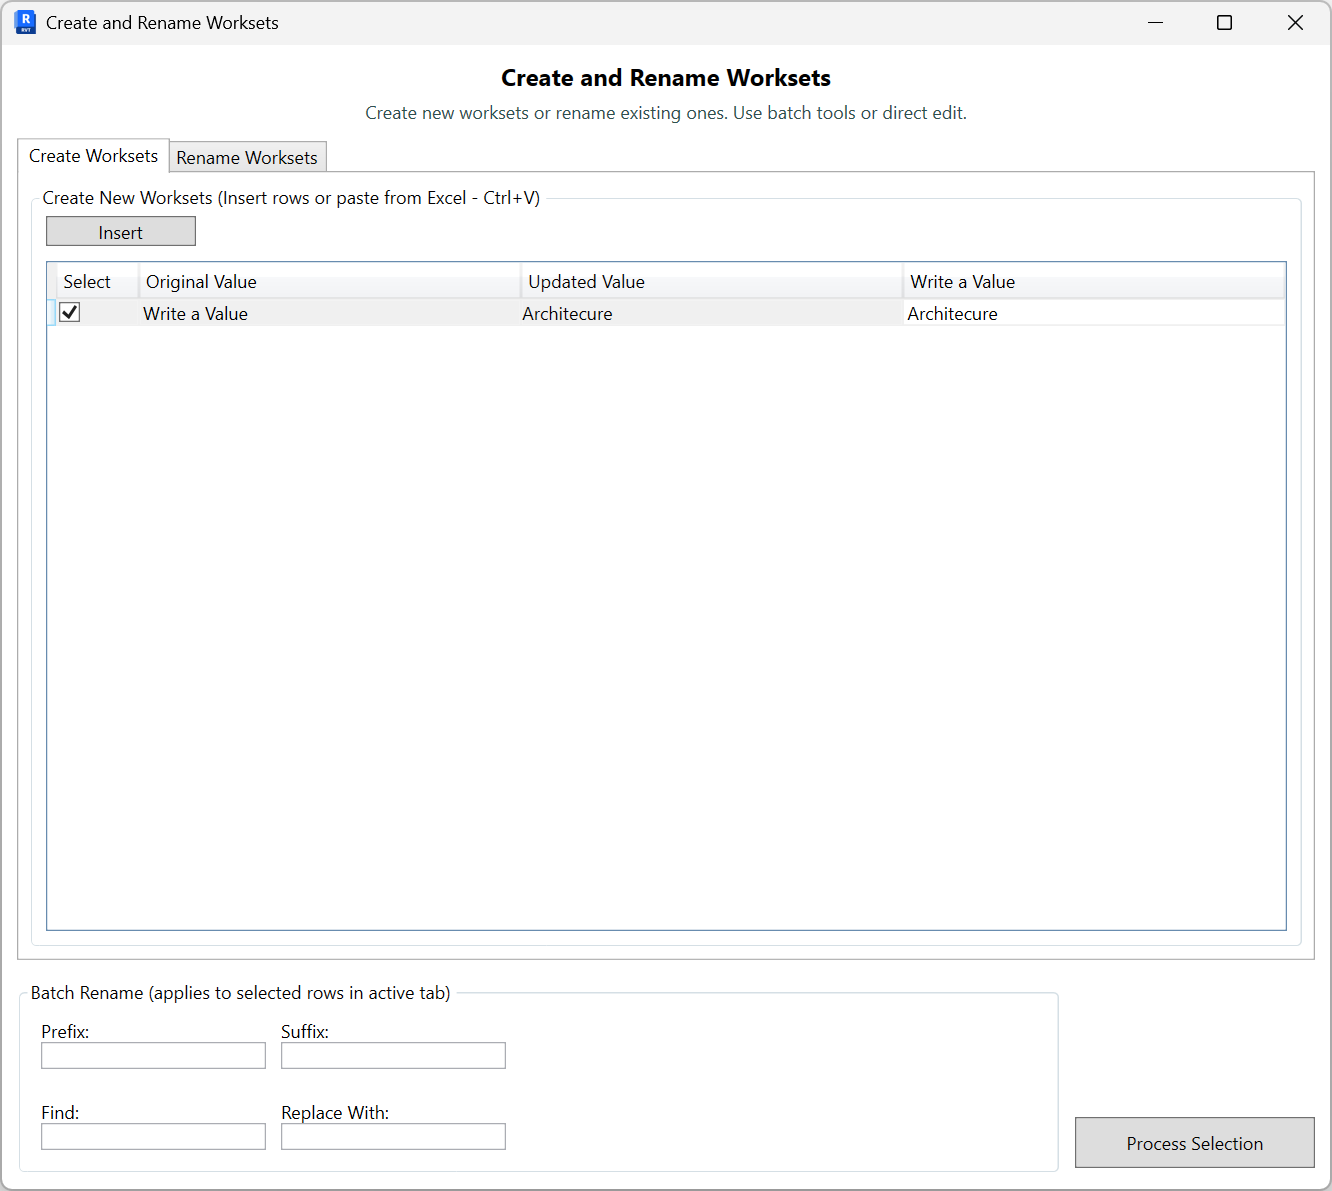The image size is (1332, 1191).
Task: Click the Find input field
Action: 152,1136
